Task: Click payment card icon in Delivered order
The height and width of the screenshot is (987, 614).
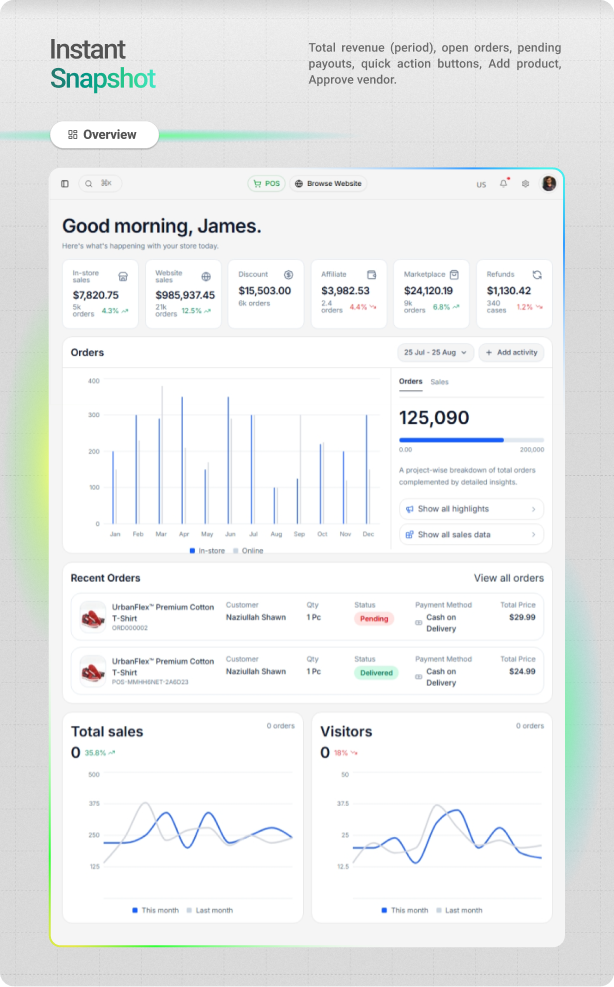Action: (419, 677)
